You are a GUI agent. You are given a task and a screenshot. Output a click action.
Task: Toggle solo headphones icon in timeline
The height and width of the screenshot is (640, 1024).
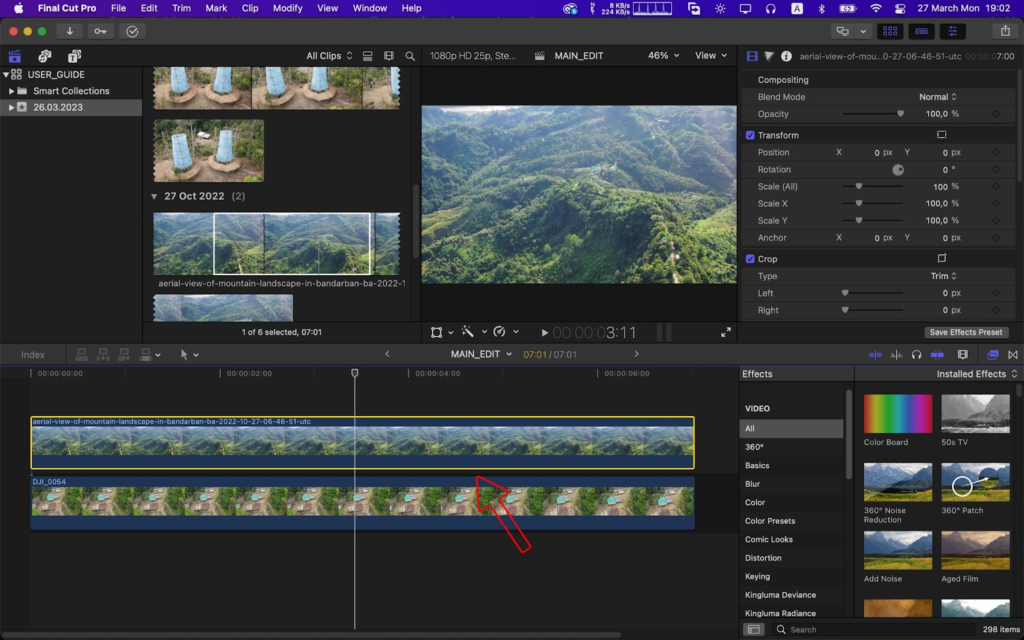[916, 355]
